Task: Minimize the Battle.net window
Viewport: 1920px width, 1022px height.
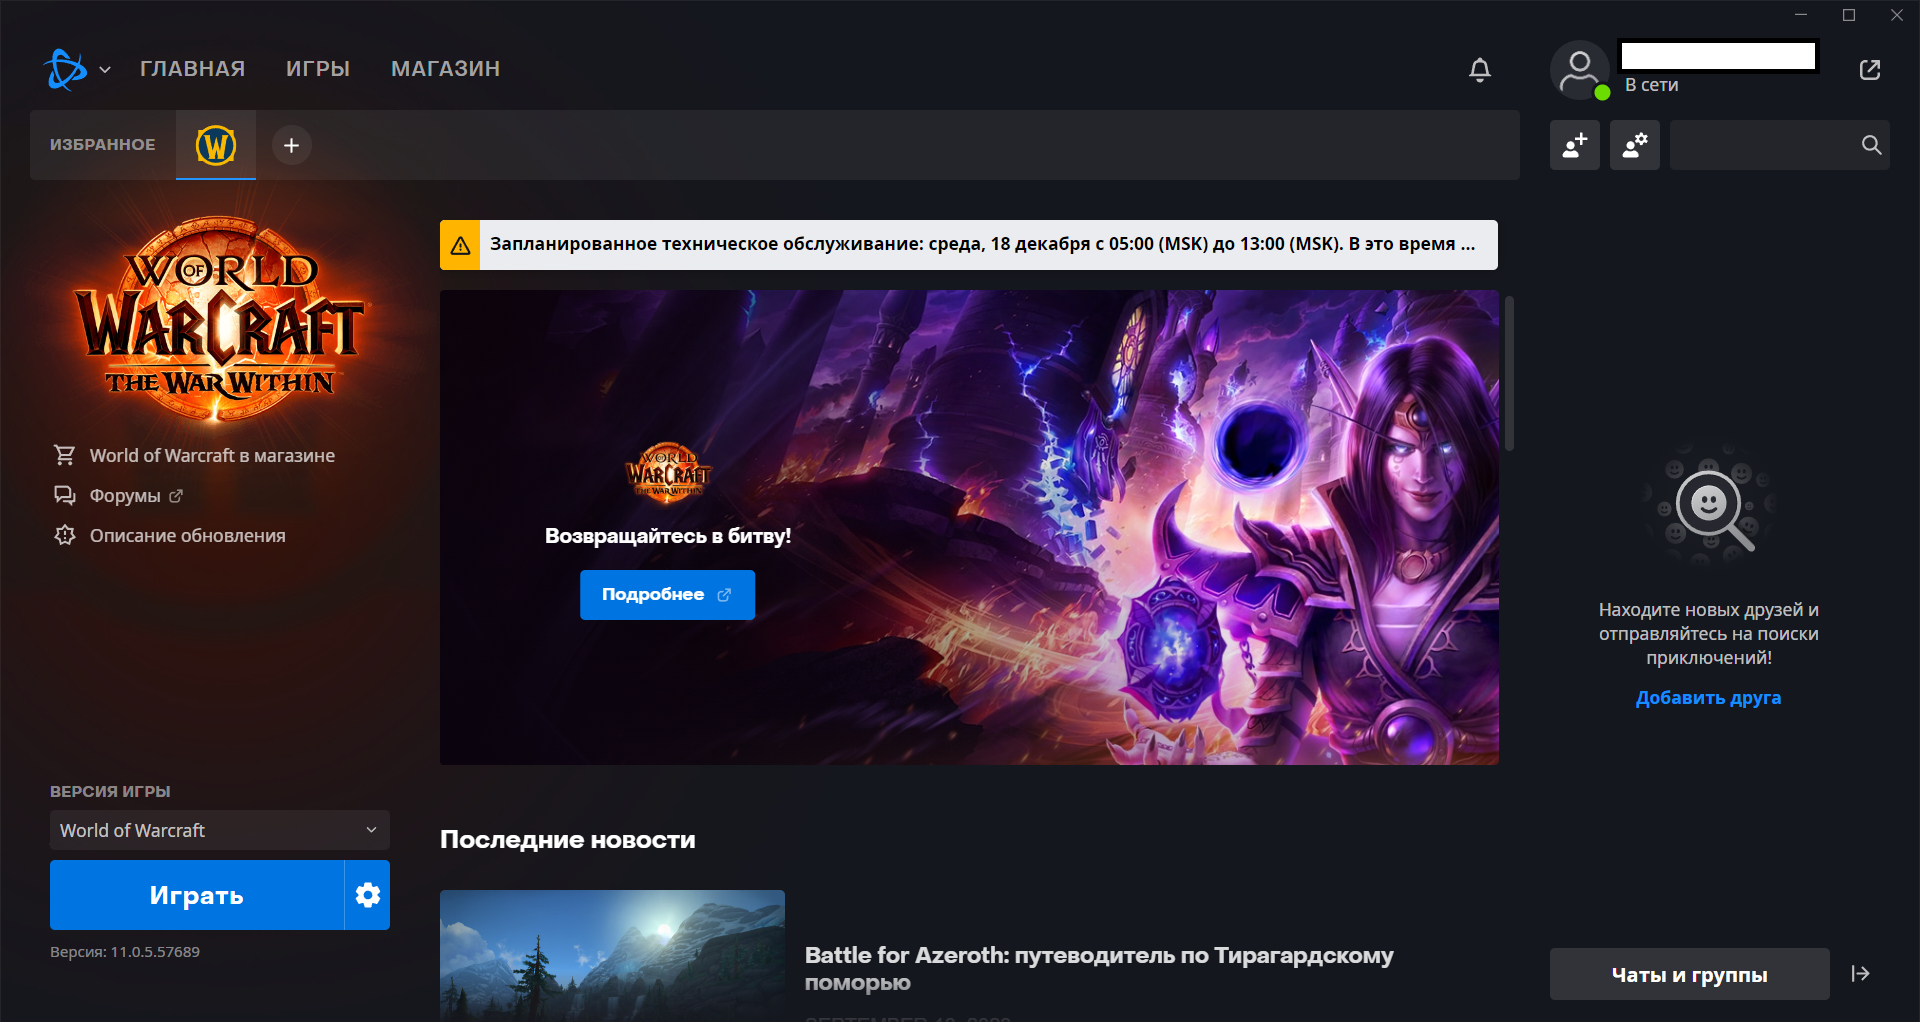Action: click(x=1801, y=15)
